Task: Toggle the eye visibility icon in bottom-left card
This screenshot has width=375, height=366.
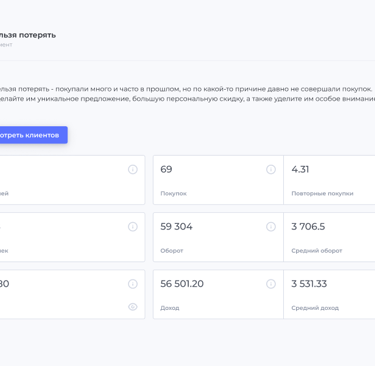Action: tap(133, 307)
